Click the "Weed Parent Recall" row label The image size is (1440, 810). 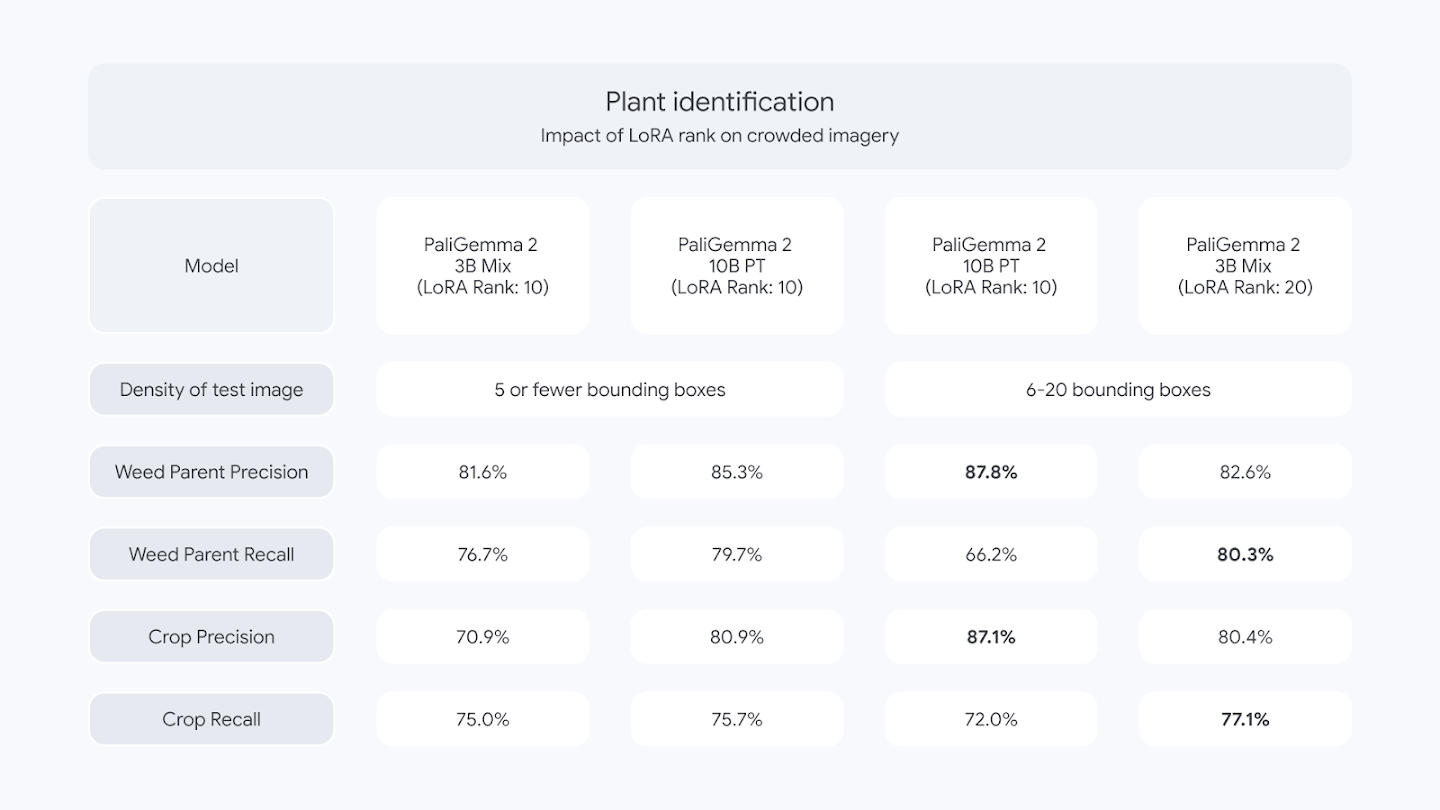211,554
